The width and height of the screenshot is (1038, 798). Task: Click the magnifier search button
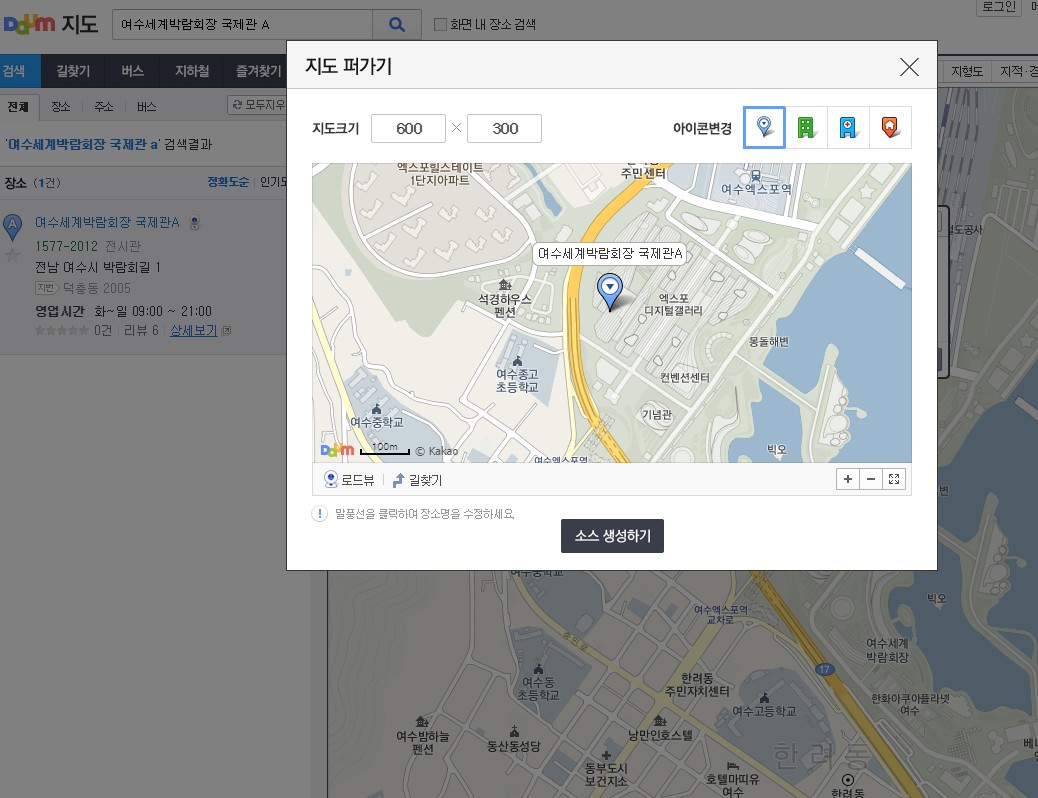(x=397, y=24)
